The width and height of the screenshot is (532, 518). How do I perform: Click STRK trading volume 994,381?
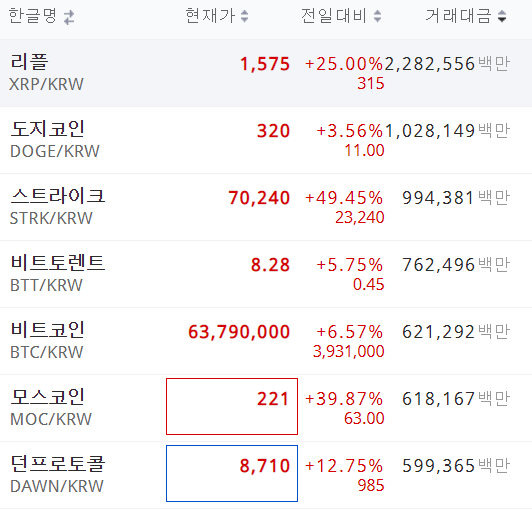coord(438,198)
